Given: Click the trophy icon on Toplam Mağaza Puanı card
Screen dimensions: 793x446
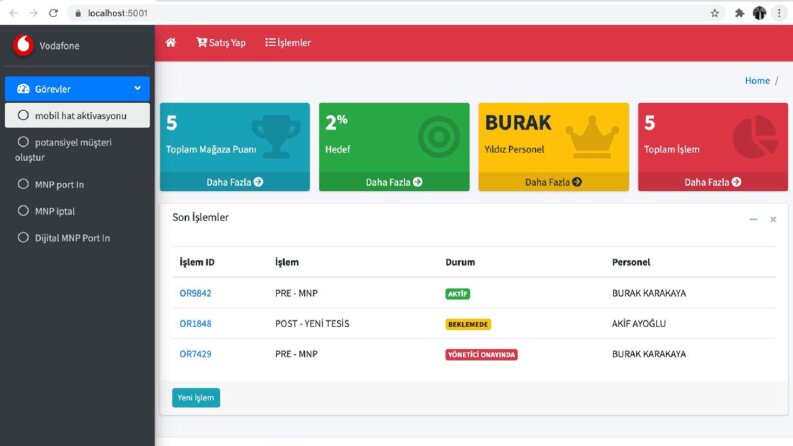Looking at the screenshot, I should click(276, 136).
